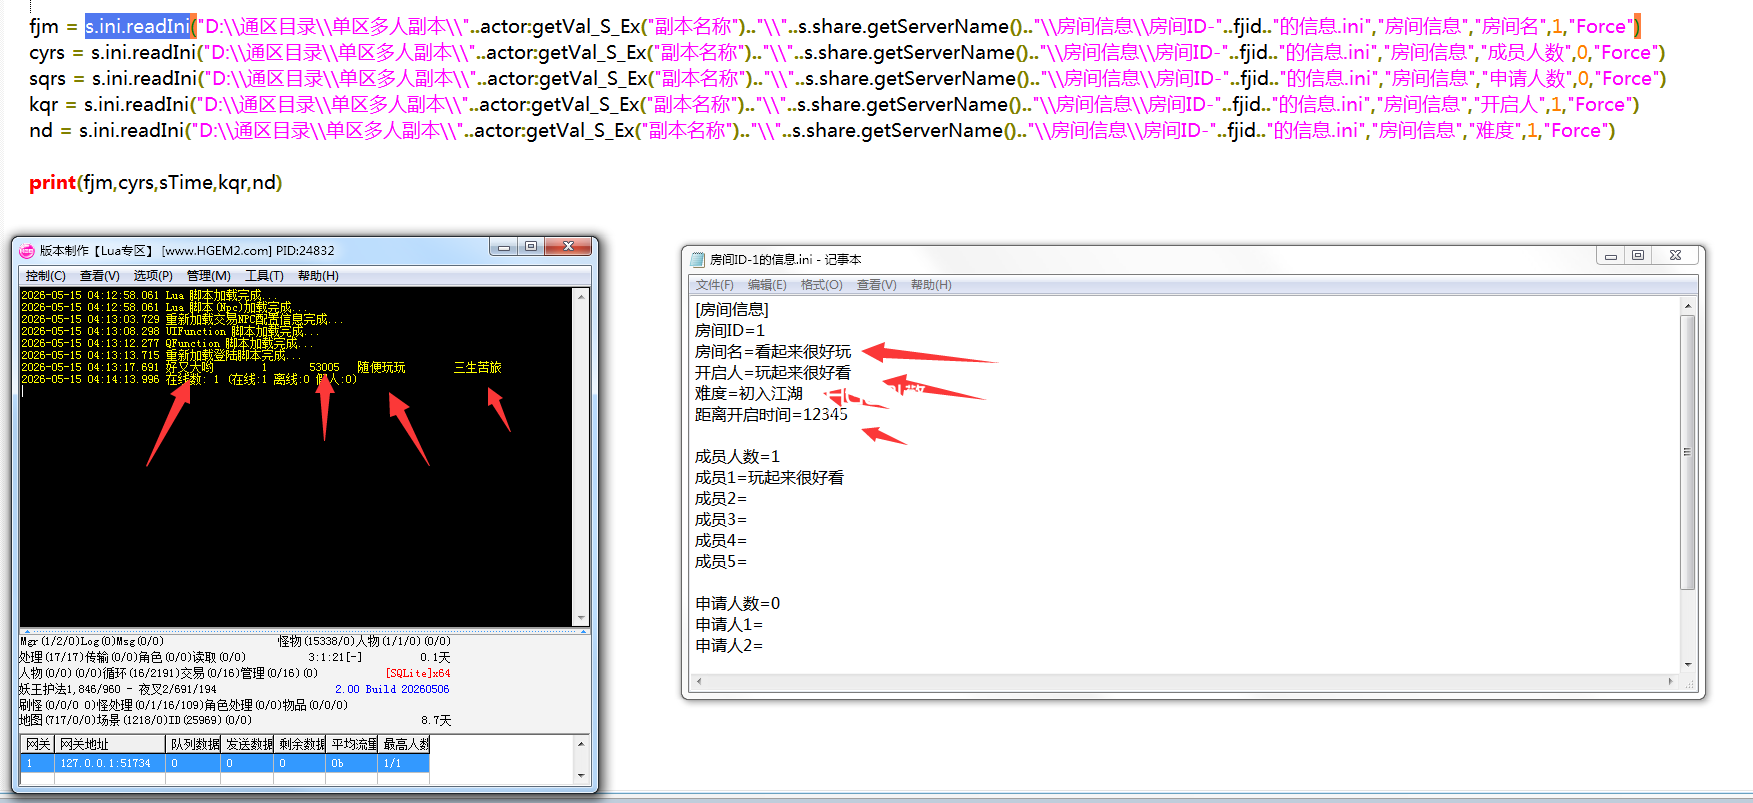Maximize the Notepad window
Viewport: 1753px width, 803px height.
[1638, 256]
